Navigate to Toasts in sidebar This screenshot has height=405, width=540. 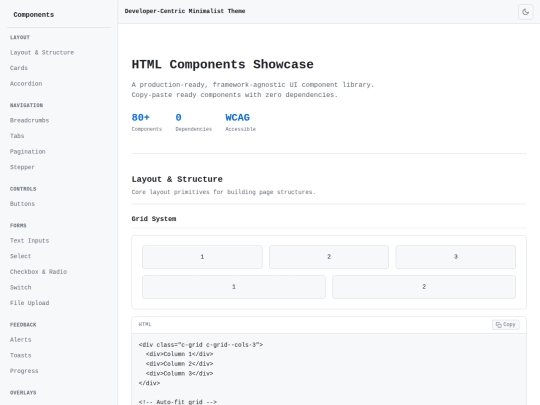[20, 355]
